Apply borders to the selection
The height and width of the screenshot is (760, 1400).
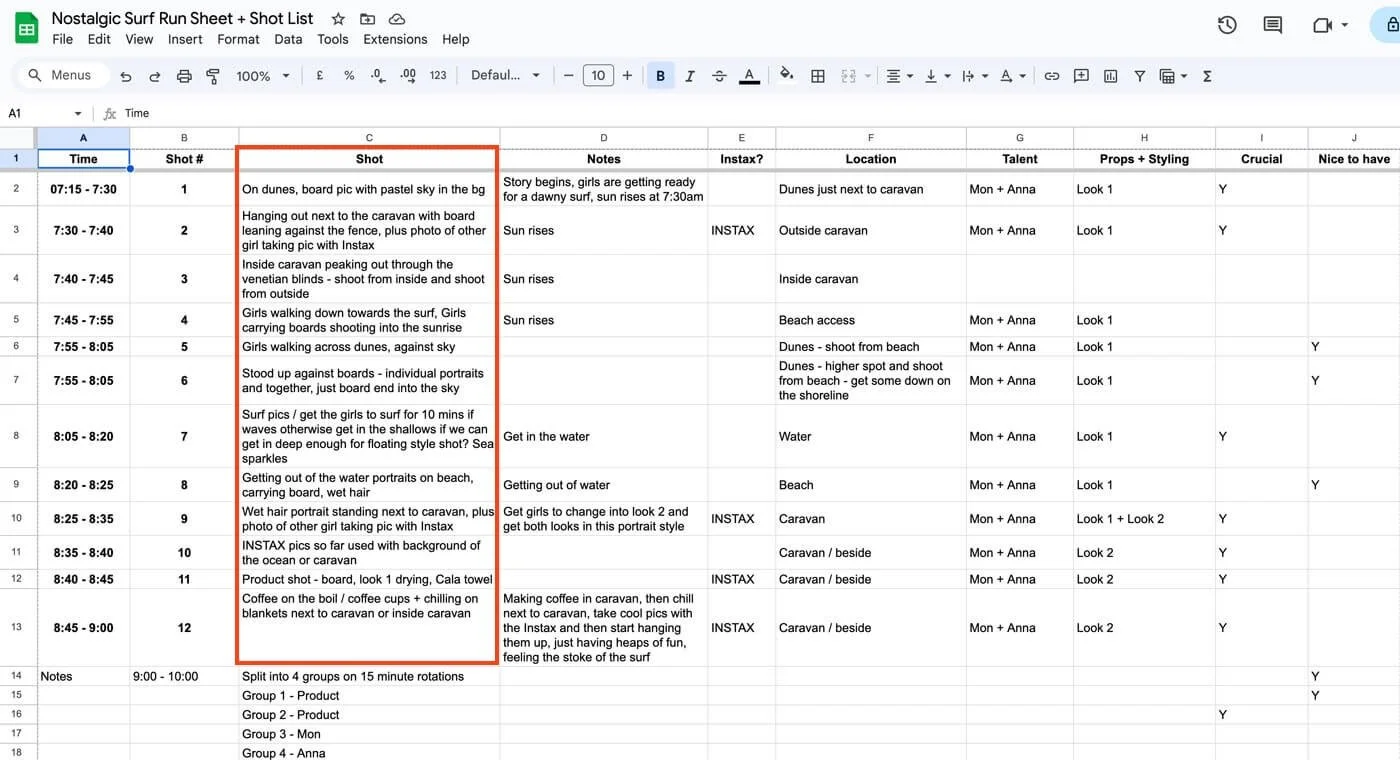(817, 75)
